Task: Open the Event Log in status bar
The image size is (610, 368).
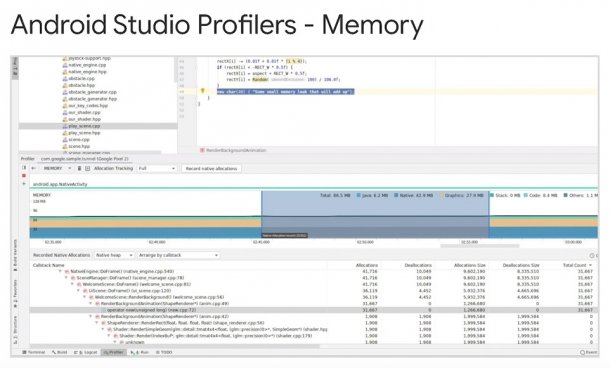Action: (589, 352)
